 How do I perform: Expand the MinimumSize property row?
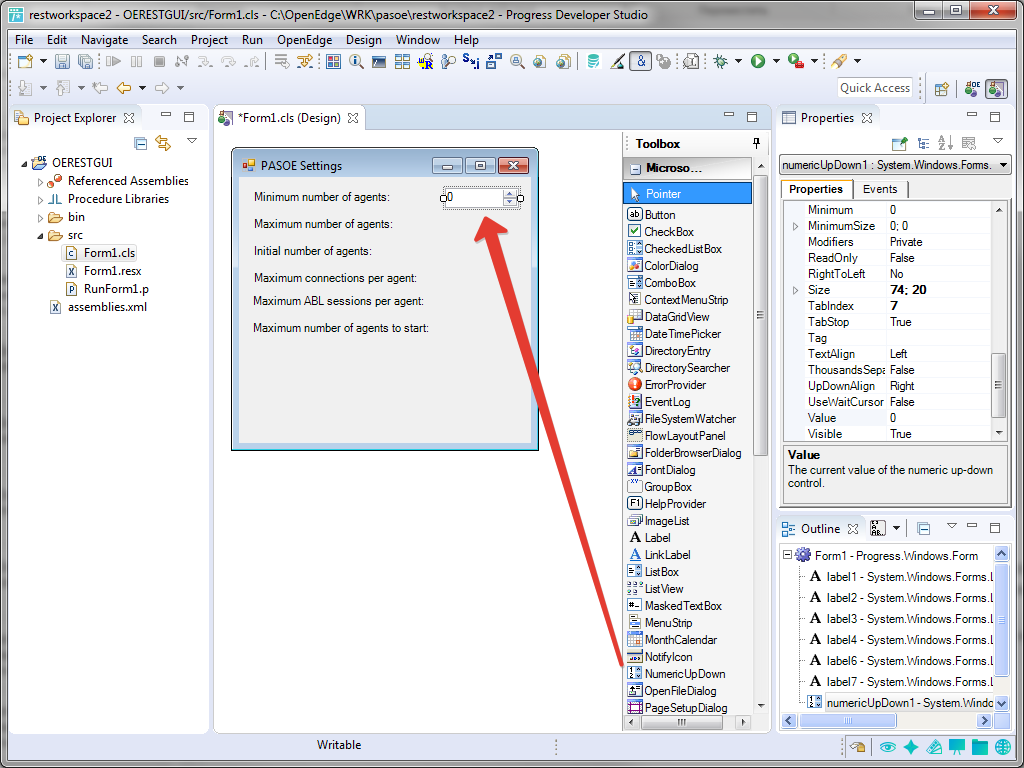795,226
